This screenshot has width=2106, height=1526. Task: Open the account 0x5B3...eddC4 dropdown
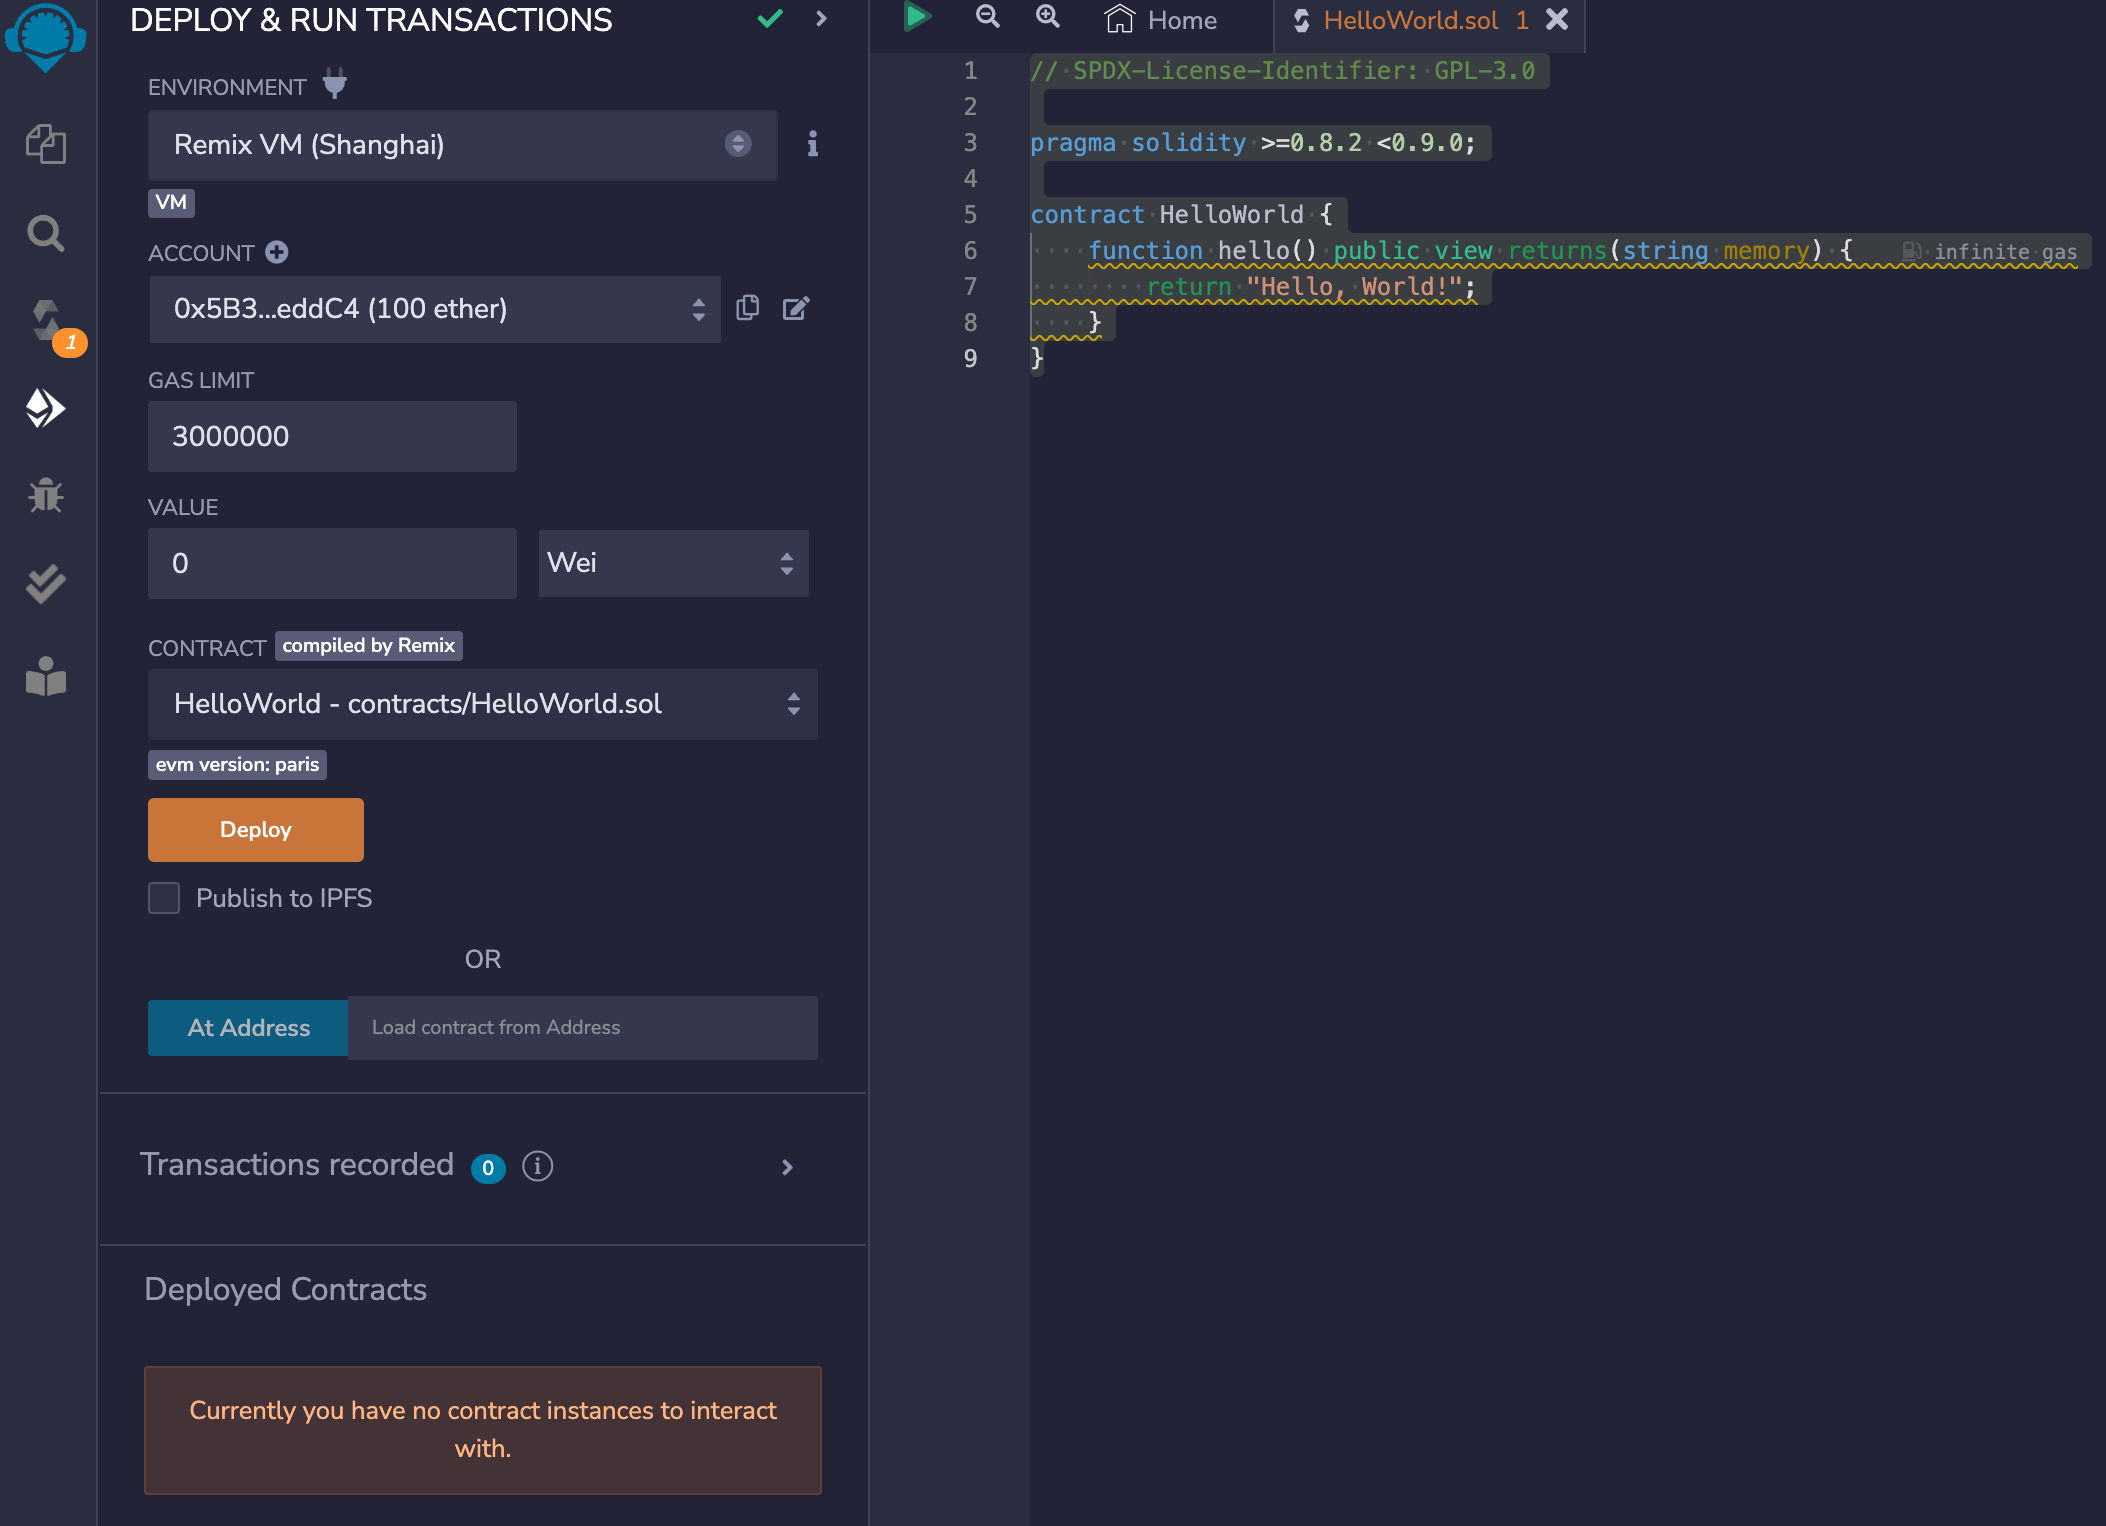pyautogui.click(x=435, y=309)
